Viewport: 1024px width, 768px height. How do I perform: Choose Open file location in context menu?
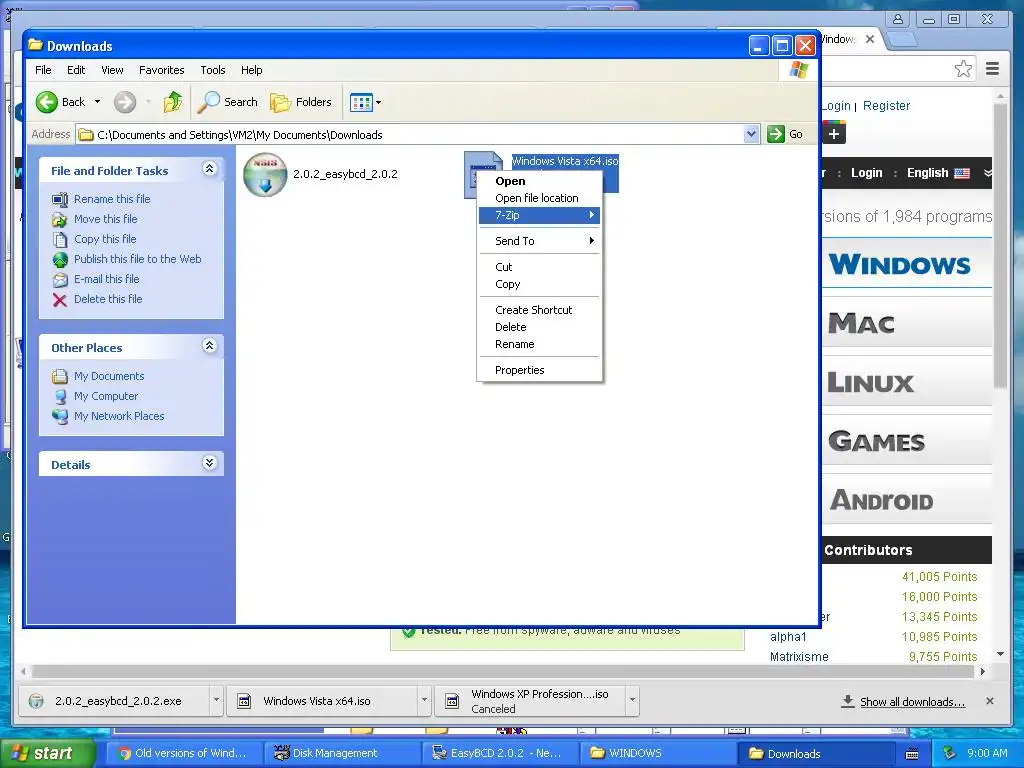click(539, 198)
